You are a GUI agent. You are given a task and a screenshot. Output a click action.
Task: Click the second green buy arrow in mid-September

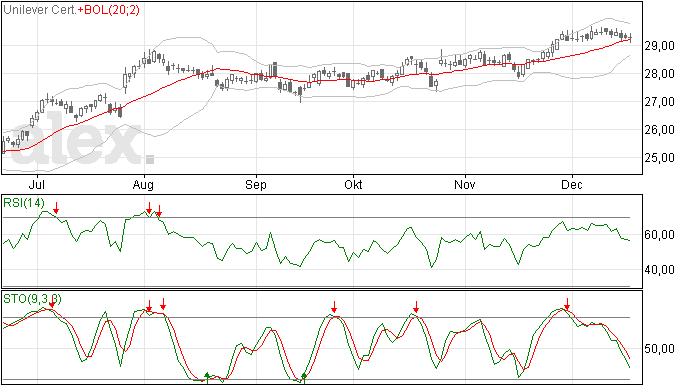tap(304, 378)
